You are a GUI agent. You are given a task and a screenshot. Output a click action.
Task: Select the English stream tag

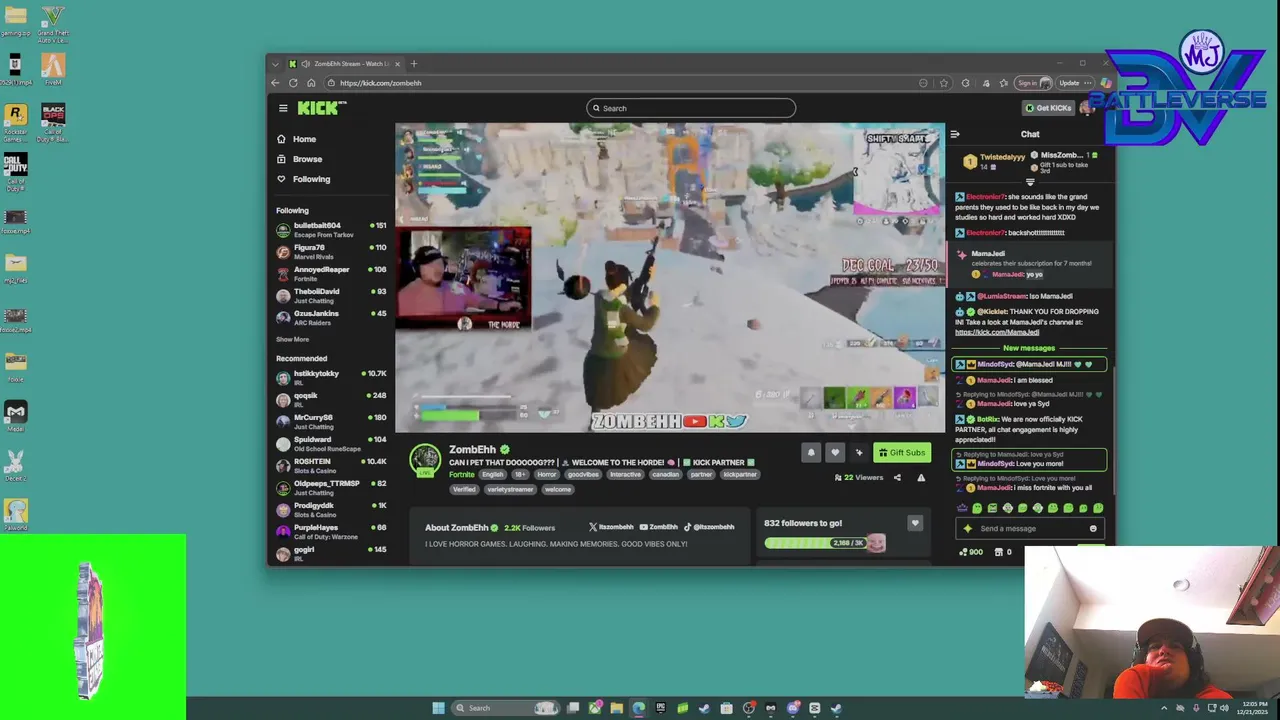coord(493,475)
